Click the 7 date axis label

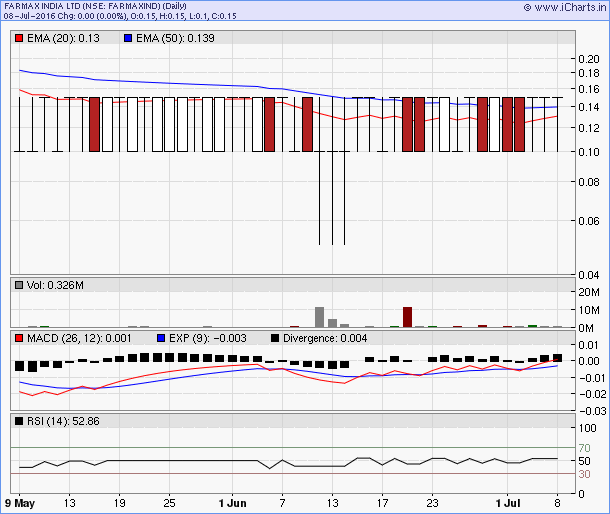pyautogui.click(x=282, y=503)
